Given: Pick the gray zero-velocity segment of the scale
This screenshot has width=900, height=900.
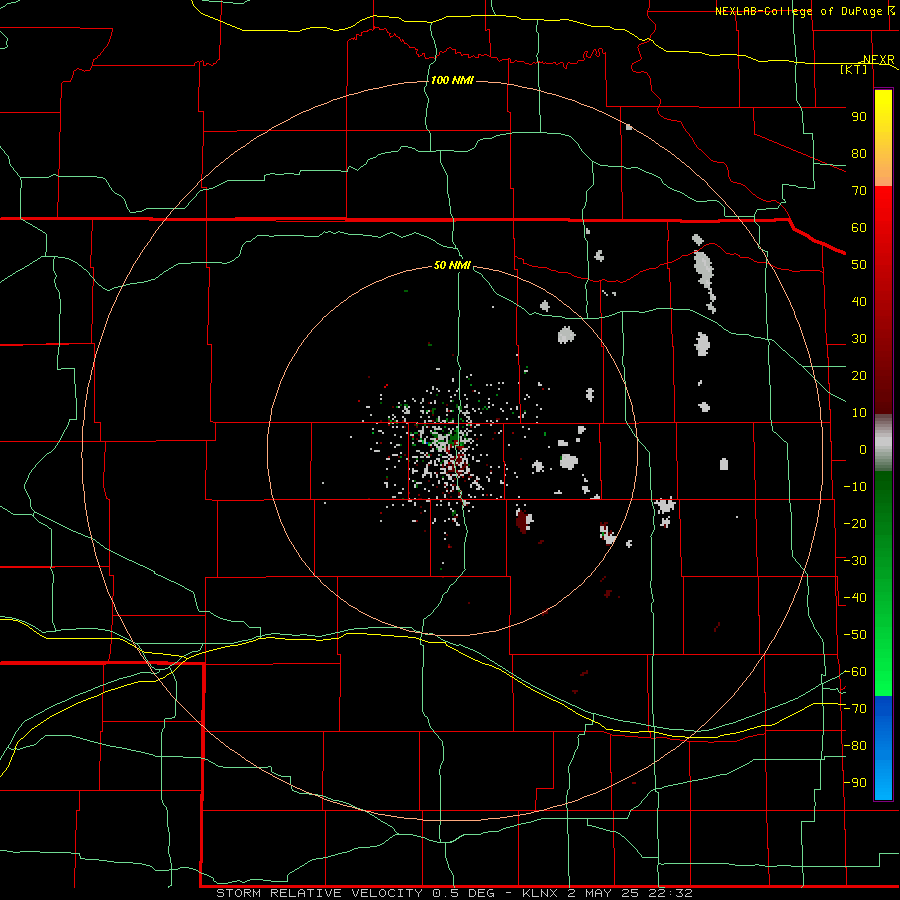Looking at the screenshot, I should coord(883,443).
